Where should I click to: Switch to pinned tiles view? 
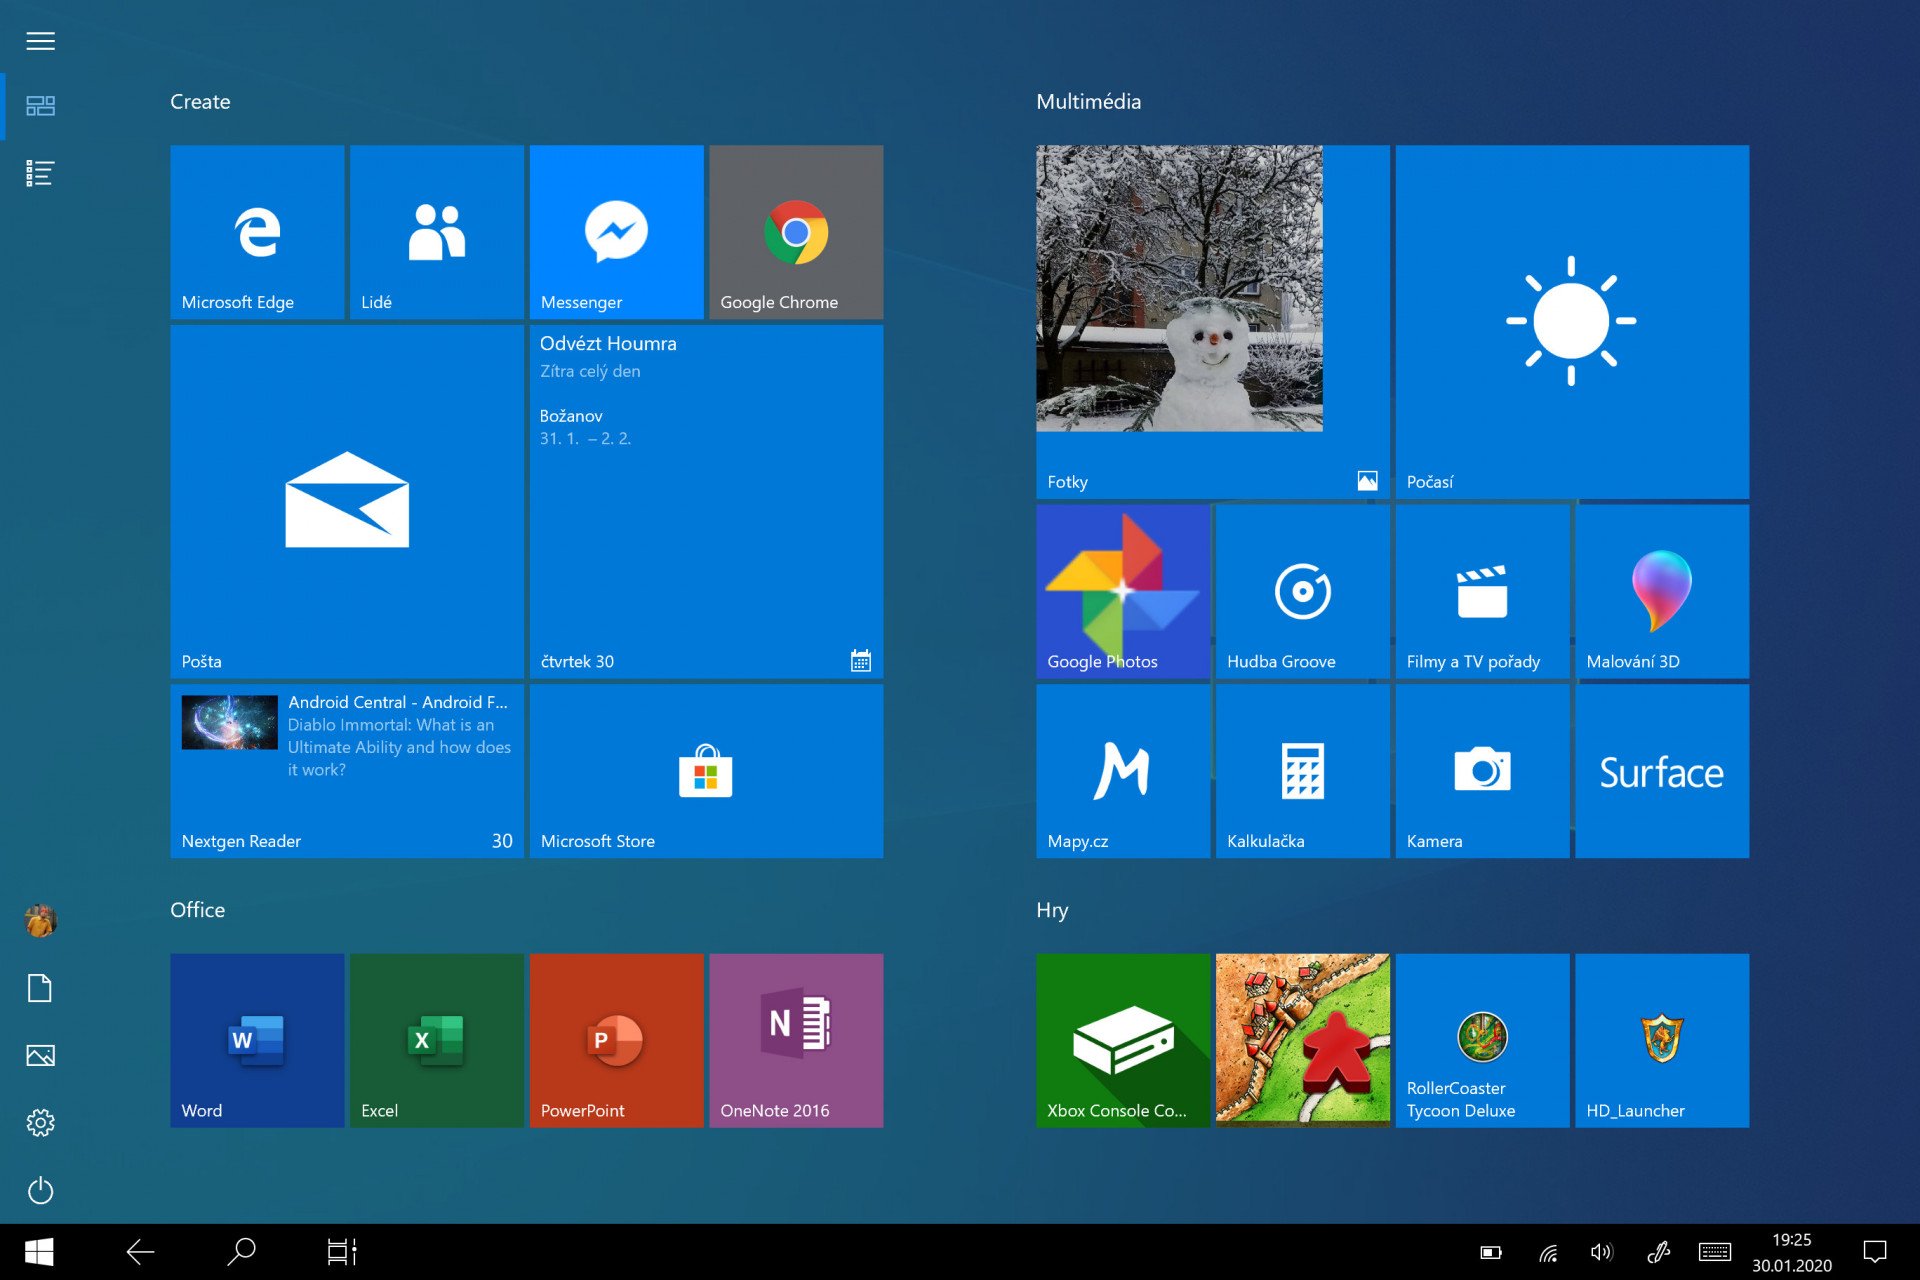coord(40,106)
